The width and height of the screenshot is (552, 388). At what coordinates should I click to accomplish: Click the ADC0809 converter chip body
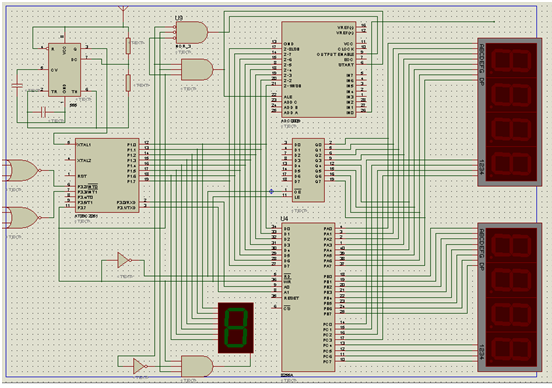[x=319, y=69]
